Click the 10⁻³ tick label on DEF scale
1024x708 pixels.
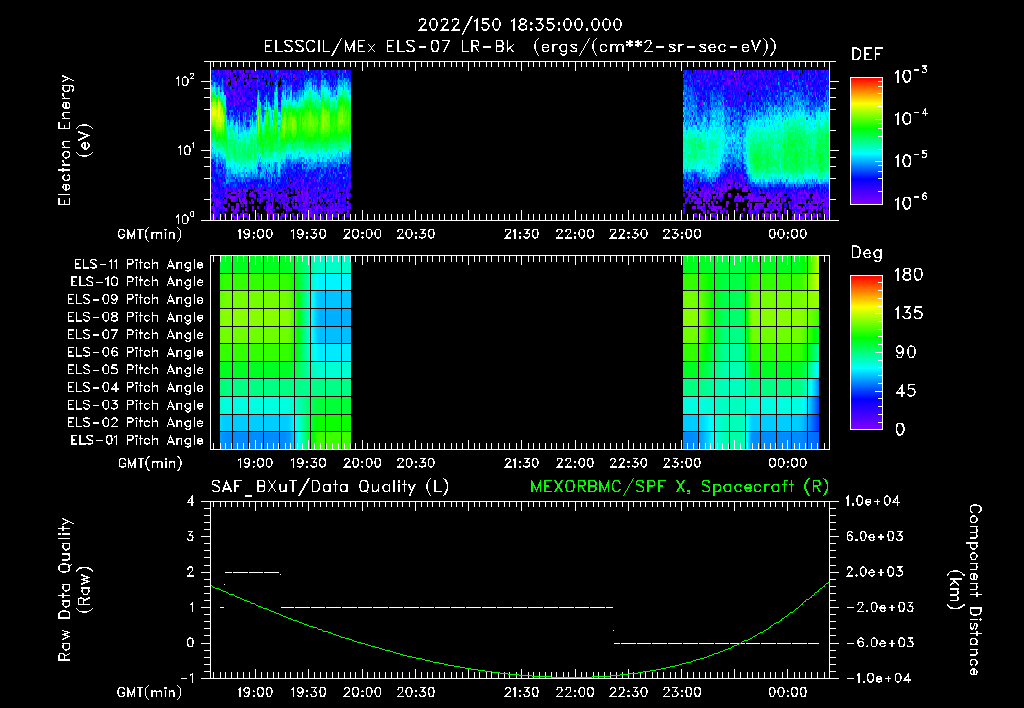(910, 76)
